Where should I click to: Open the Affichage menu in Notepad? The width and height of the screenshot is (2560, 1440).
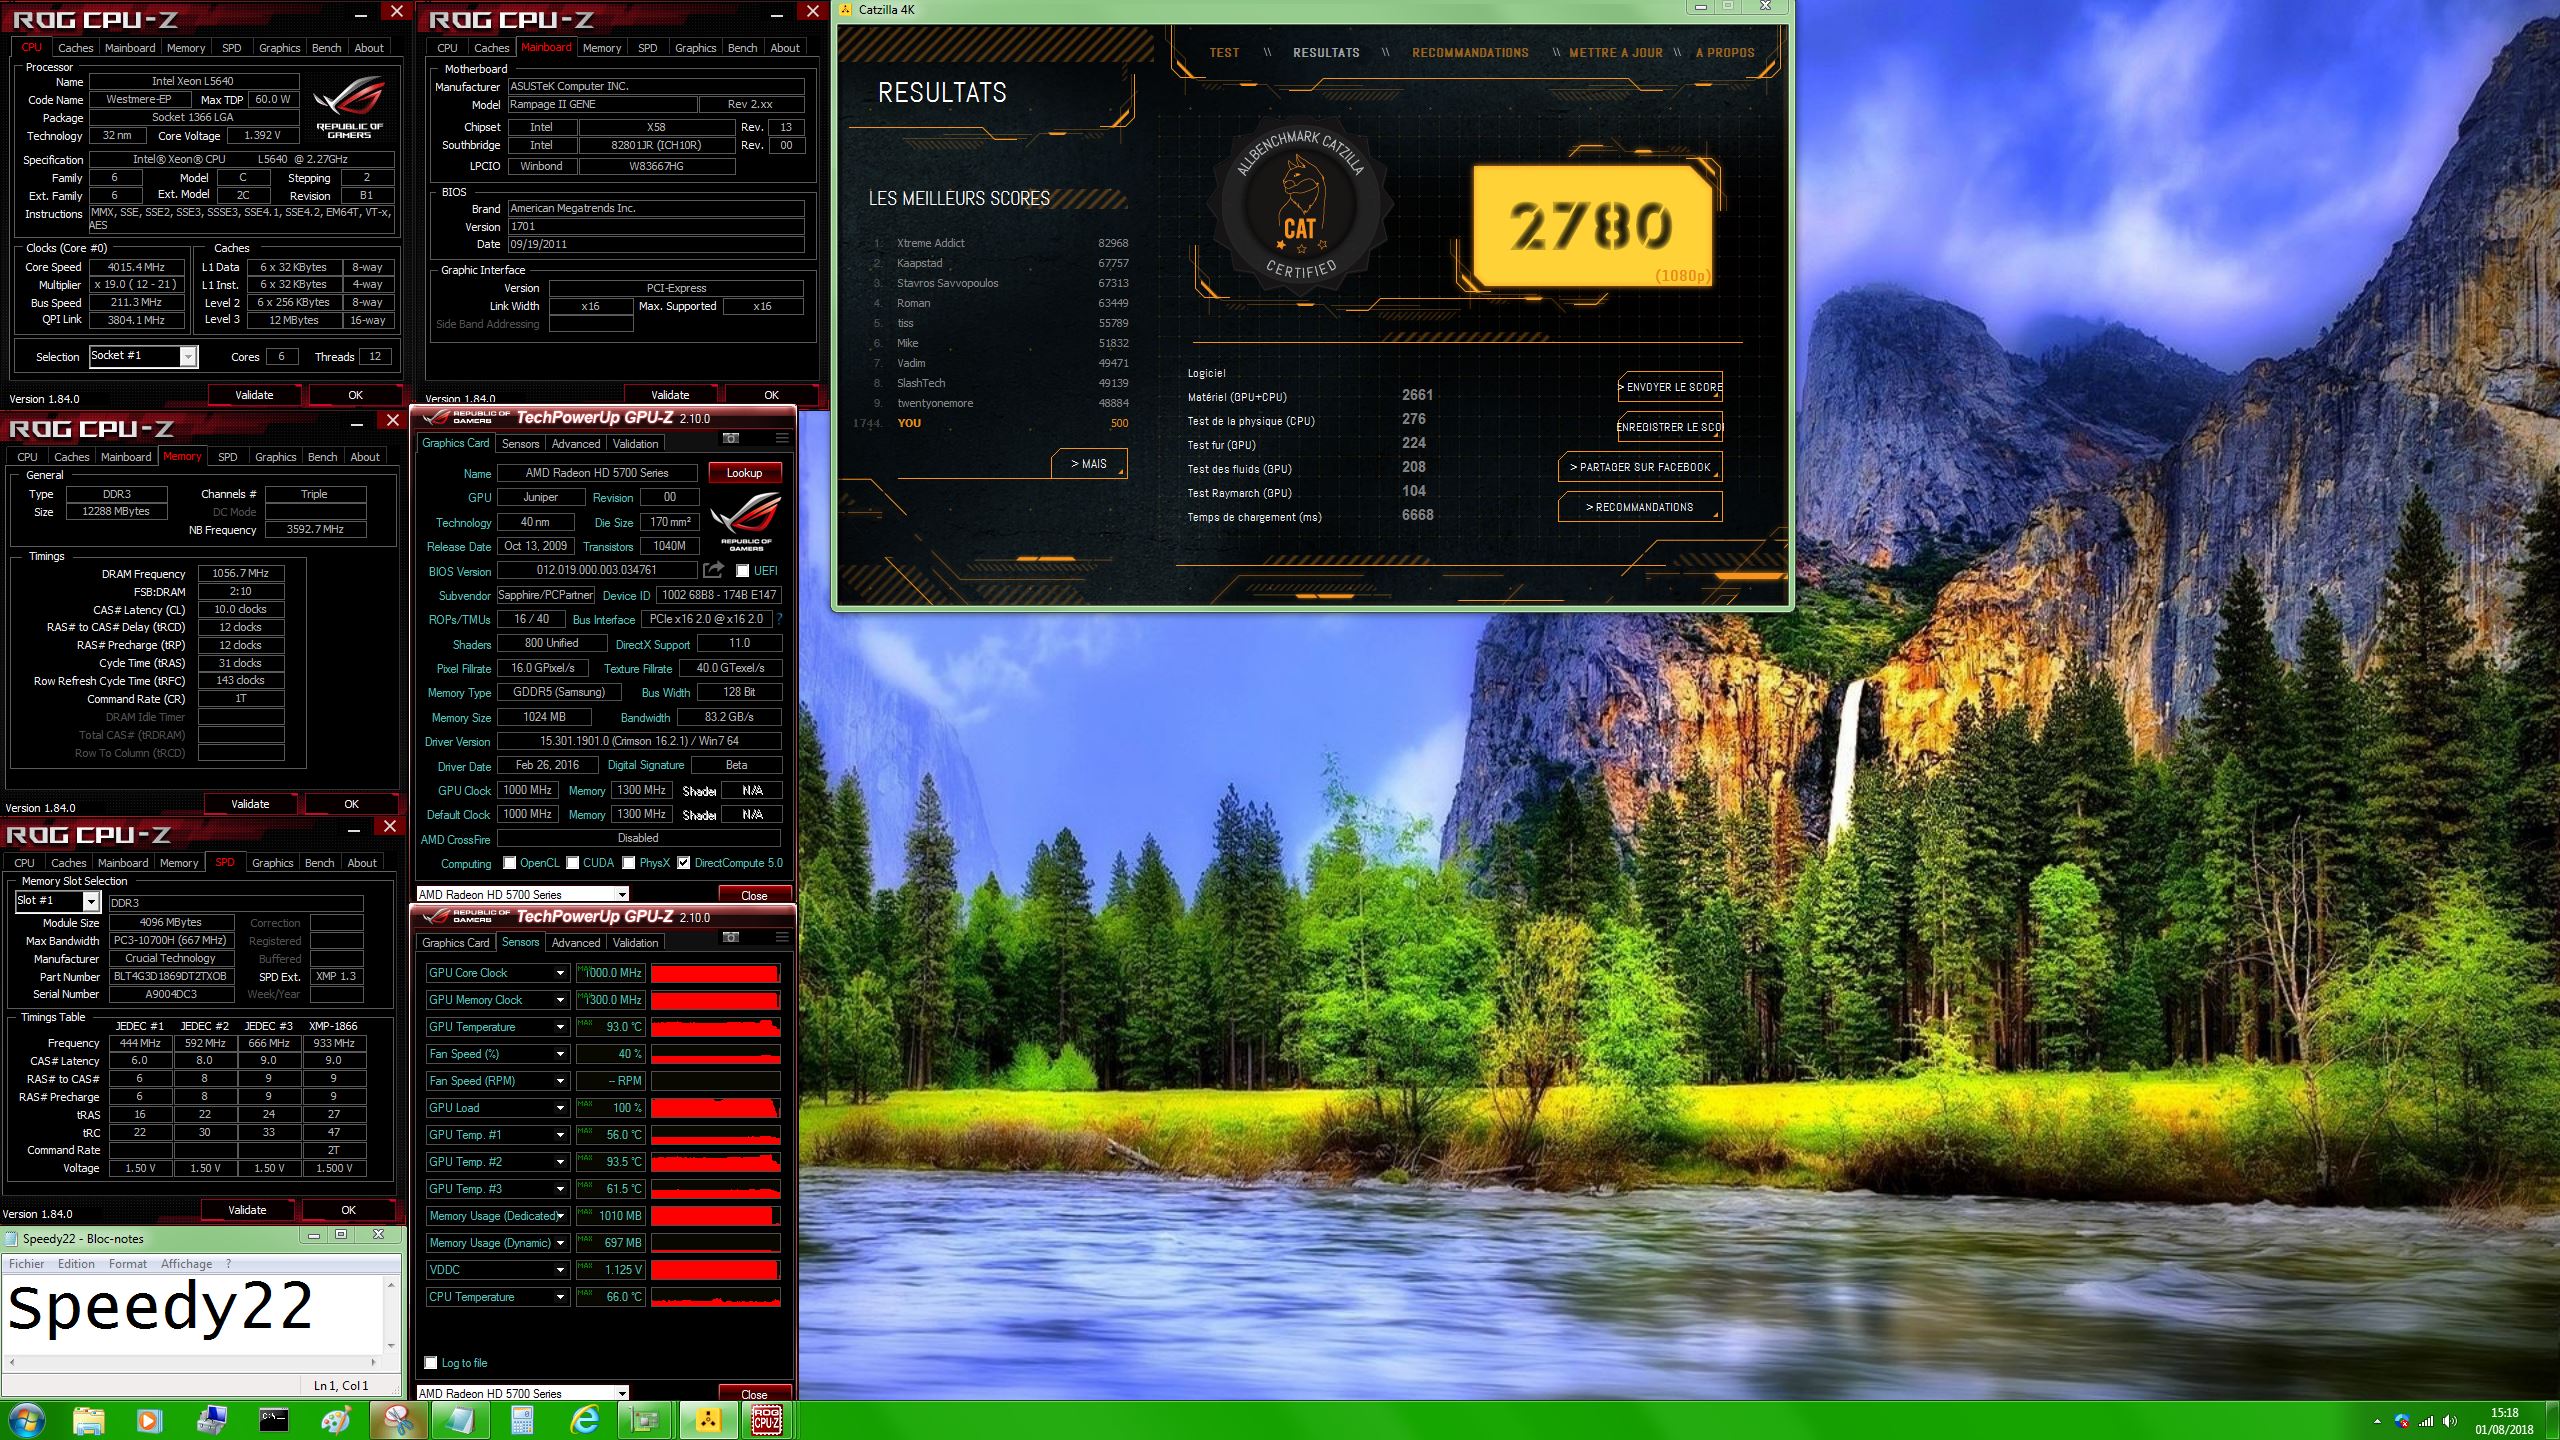tap(187, 1264)
